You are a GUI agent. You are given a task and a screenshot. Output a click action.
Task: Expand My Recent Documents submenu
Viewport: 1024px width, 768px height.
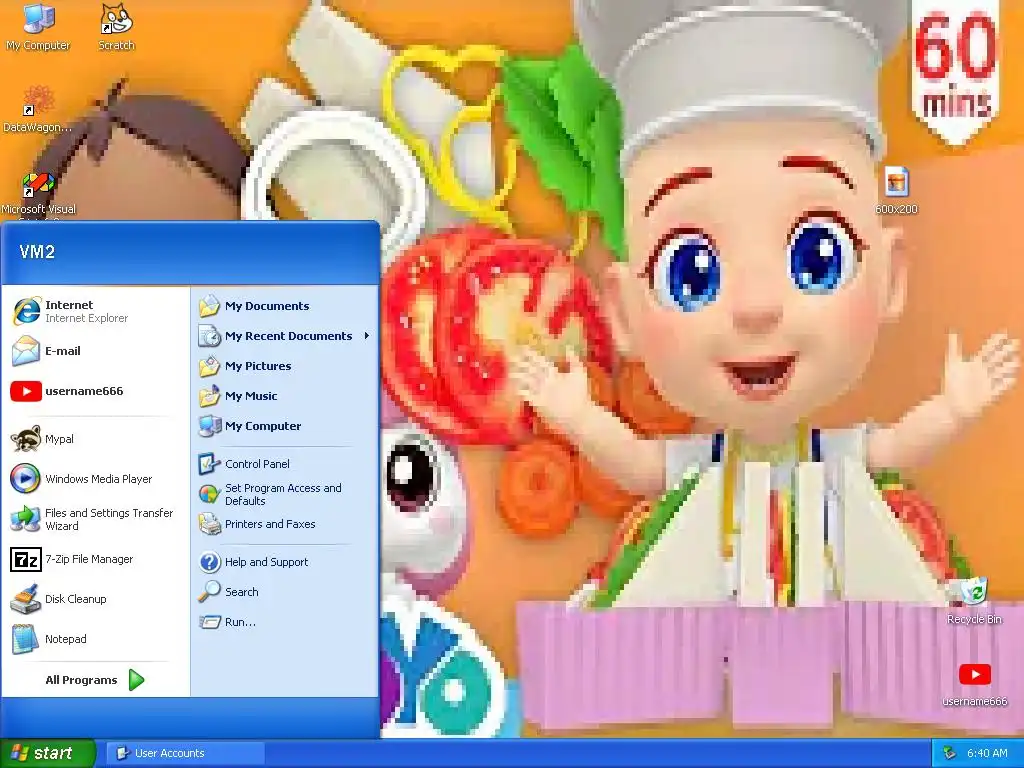click(285, 336)
